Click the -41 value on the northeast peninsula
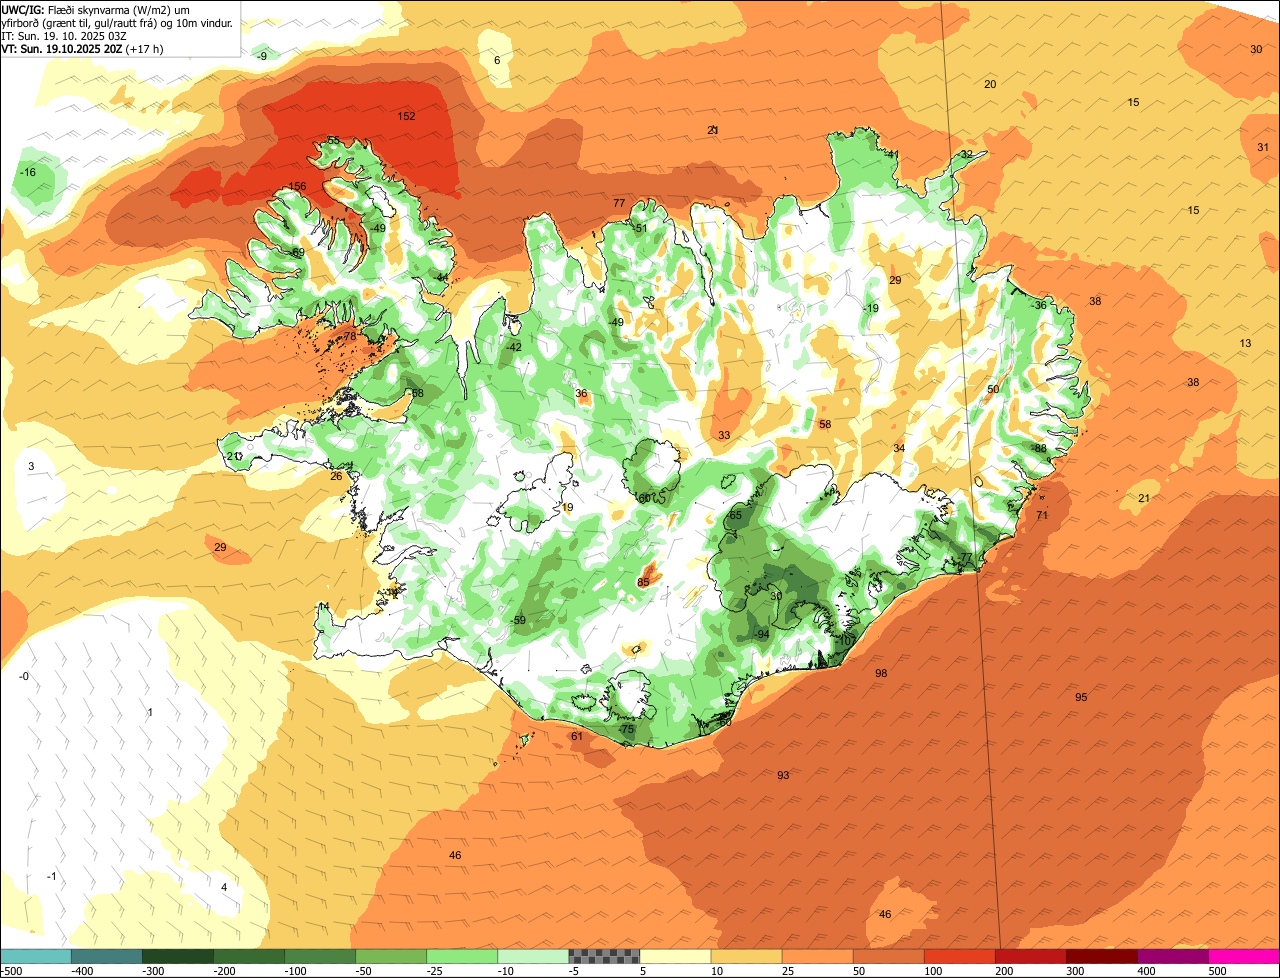Image resolution: width=1280 pixels, height=978 pixels. [x=891, y=155]
